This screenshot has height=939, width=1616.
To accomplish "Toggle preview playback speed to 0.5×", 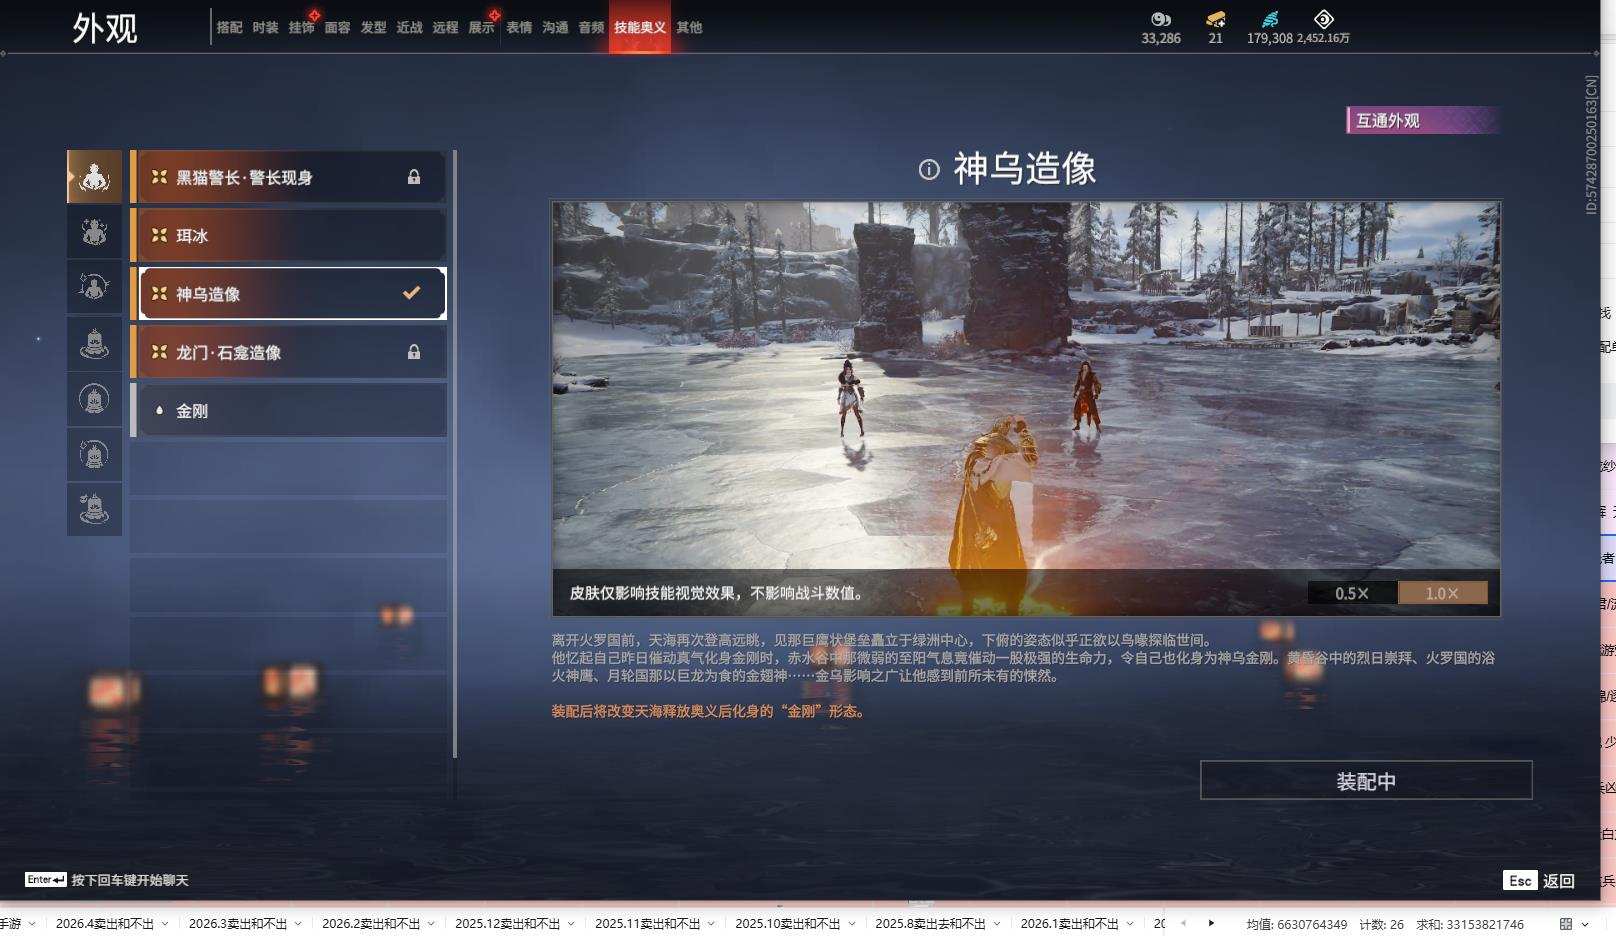I will pos(1352,593).
